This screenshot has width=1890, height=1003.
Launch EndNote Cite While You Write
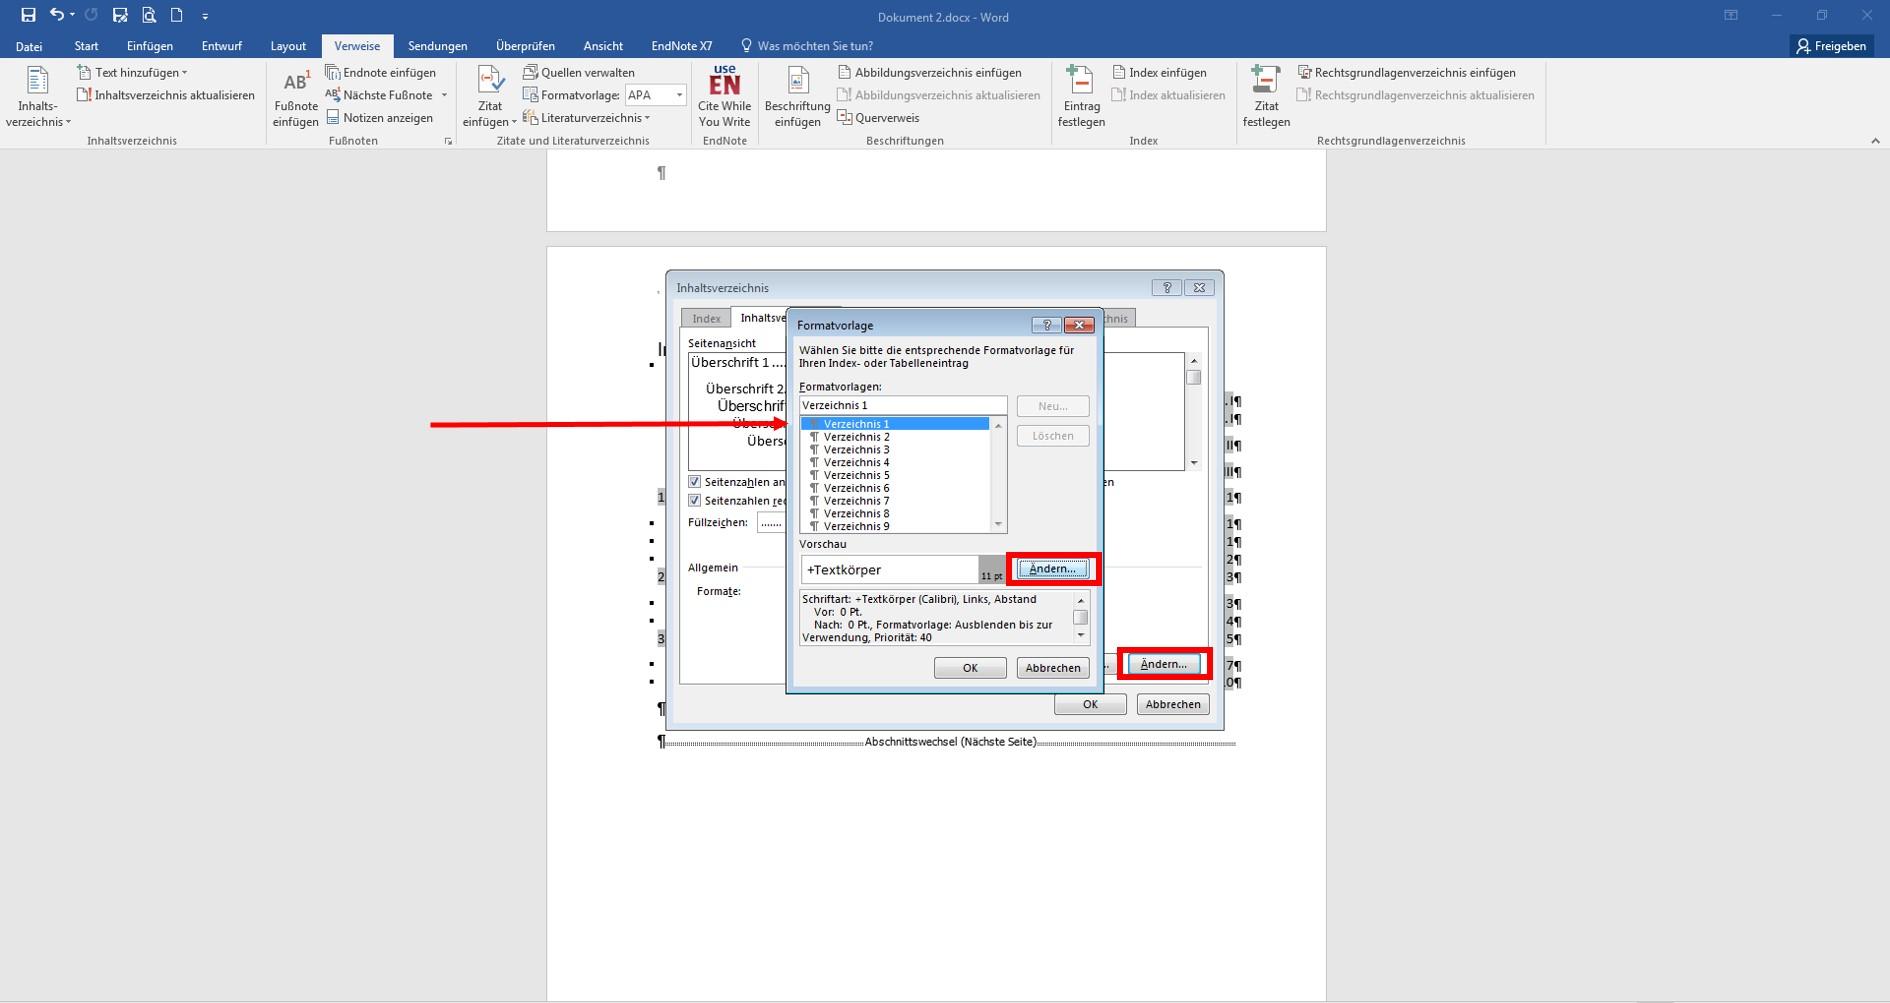[724, 96]
